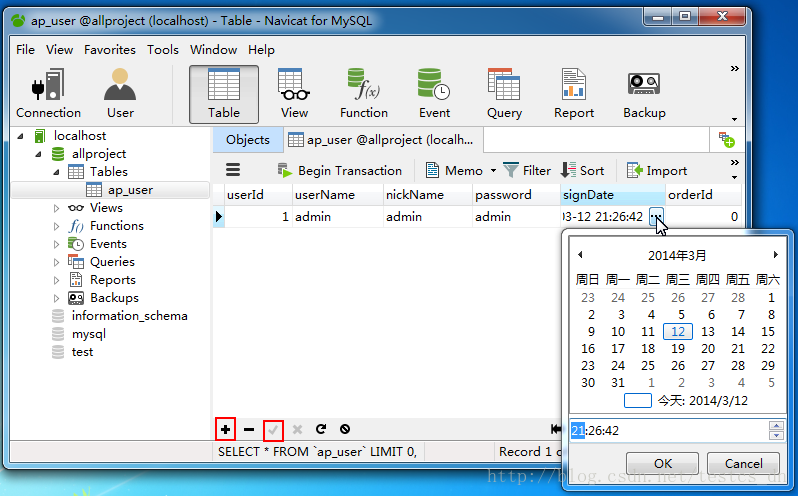Decrease time with the down spinner
The width and height of the screenshot is (798, 496).
point(776,435)
